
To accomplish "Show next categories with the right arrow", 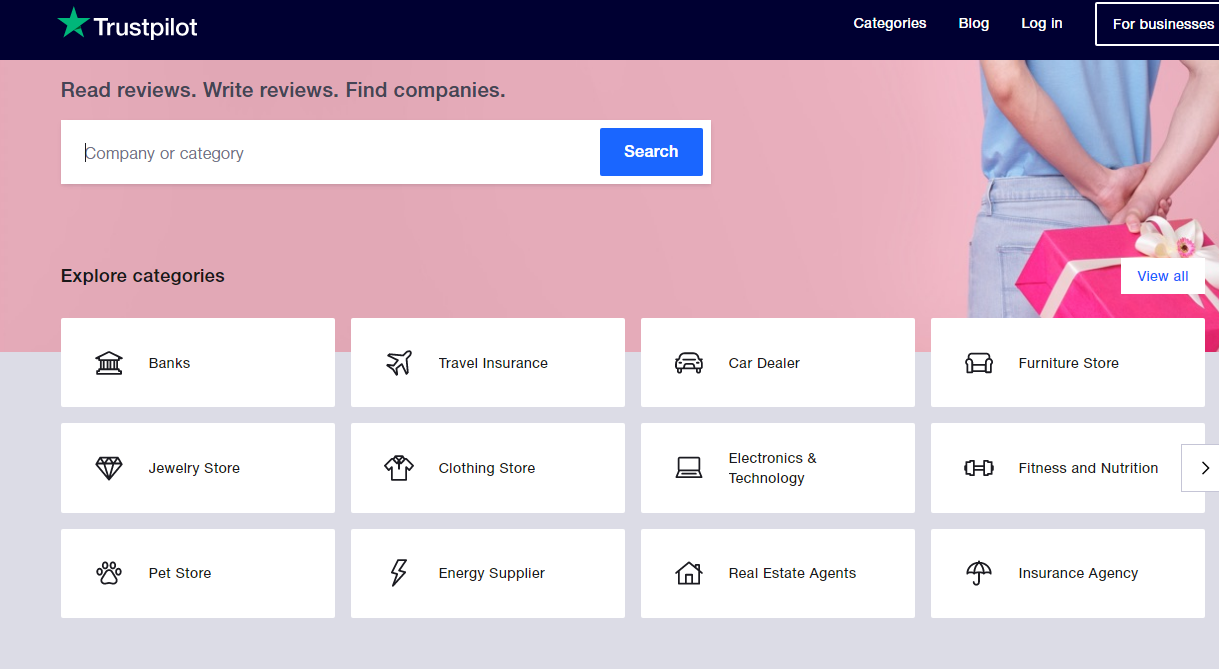I will coord(1201,468).
